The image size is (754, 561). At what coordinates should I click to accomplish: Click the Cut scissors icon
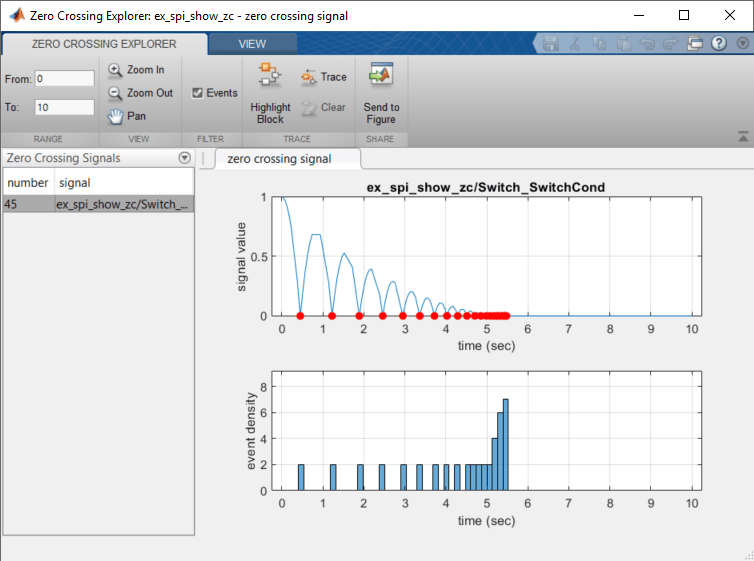click(574, 44)
